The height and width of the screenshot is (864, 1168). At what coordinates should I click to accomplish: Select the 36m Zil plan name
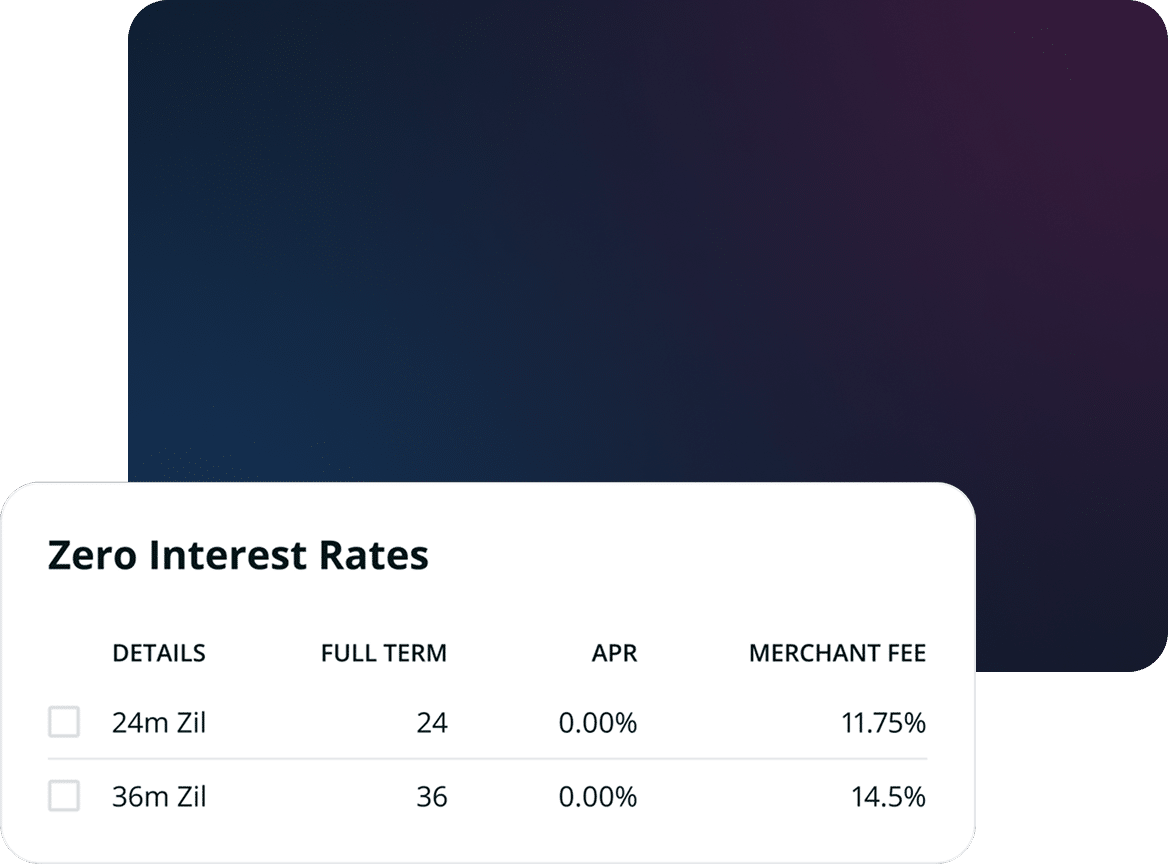[159, 798]
